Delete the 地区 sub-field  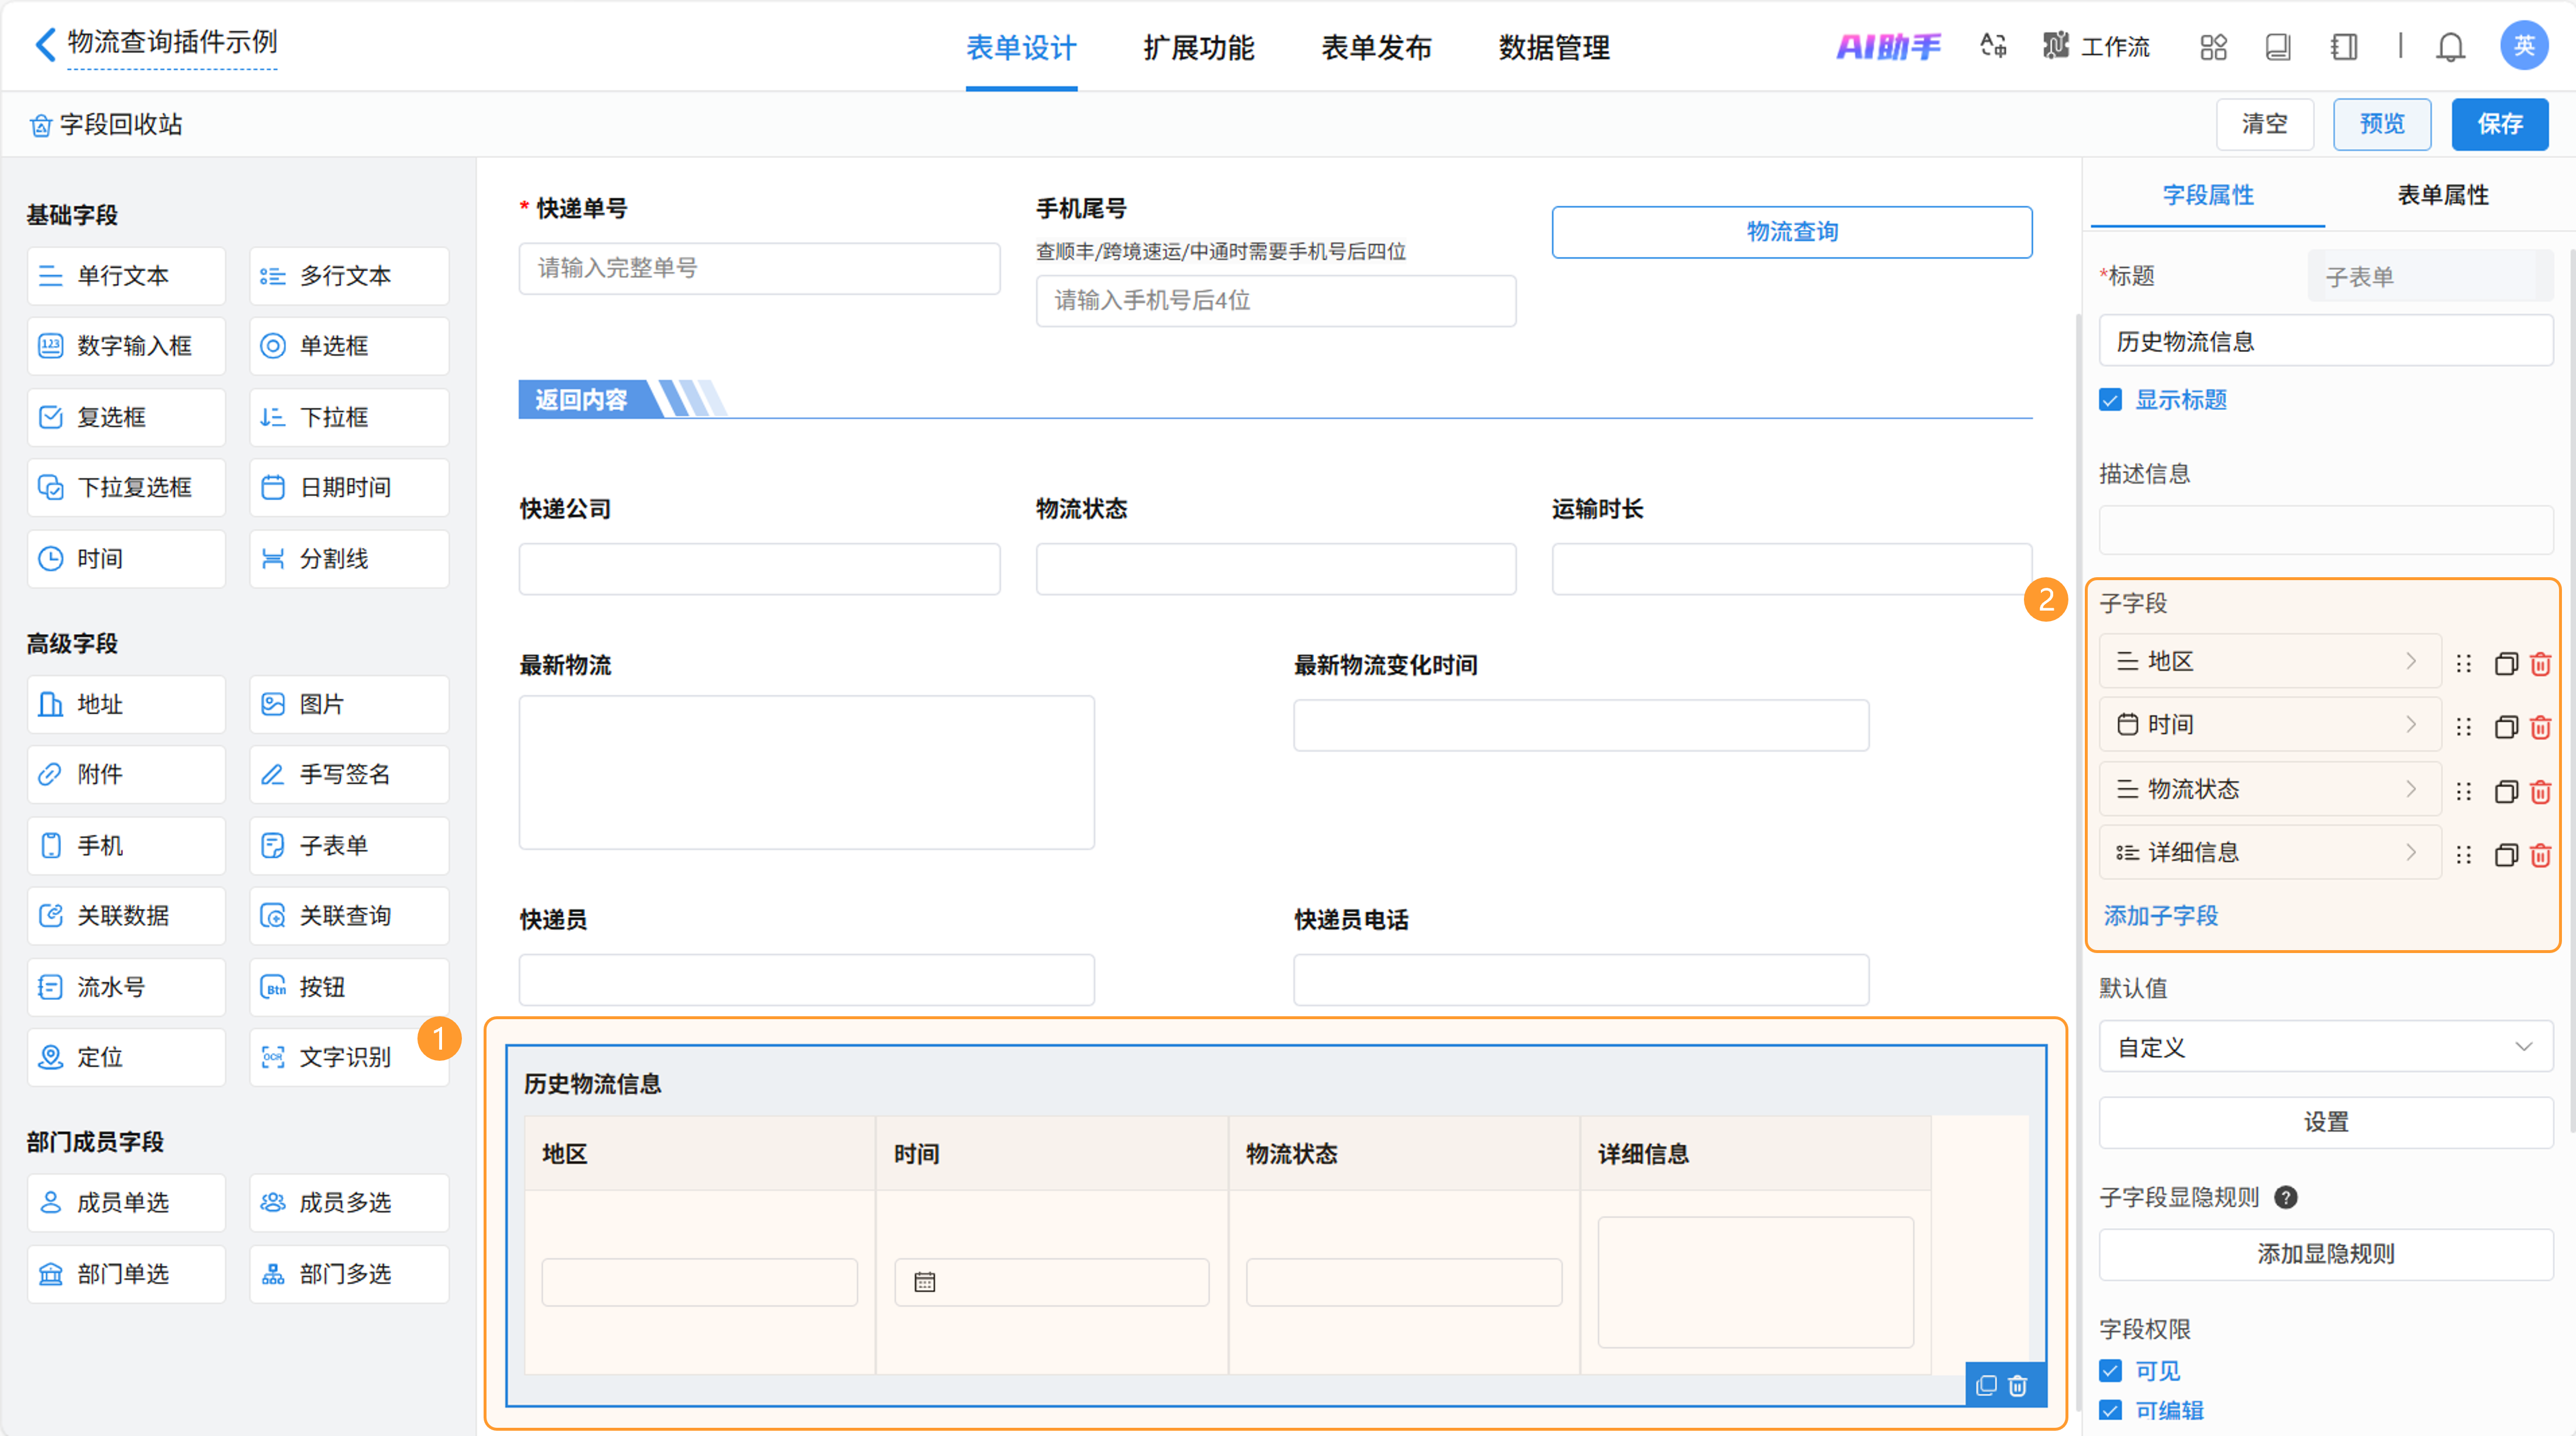tap(2540, 663)
